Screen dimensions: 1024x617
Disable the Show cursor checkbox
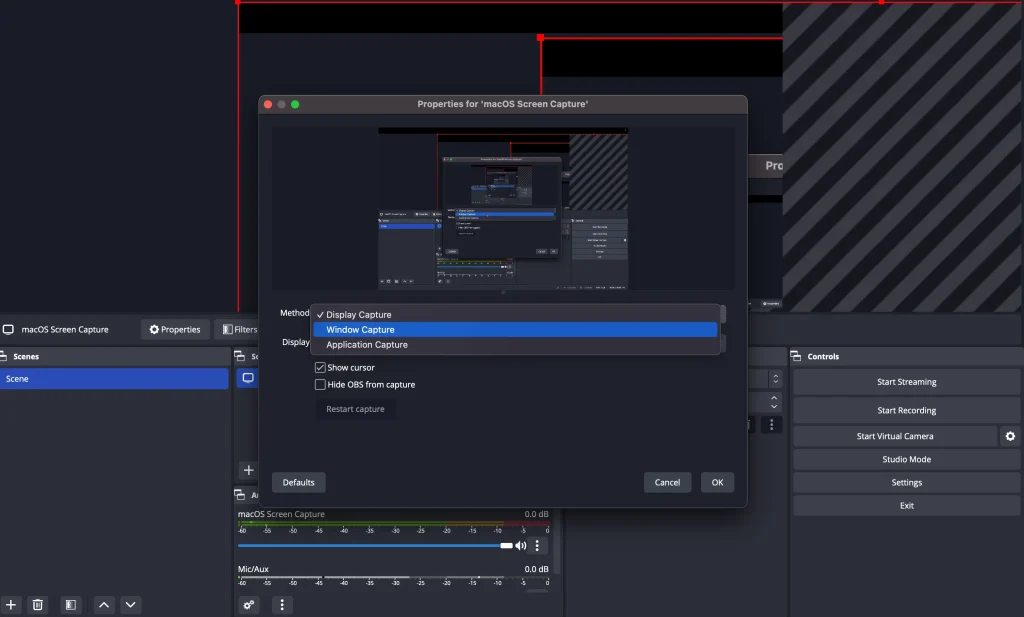(x=320, y=368)
